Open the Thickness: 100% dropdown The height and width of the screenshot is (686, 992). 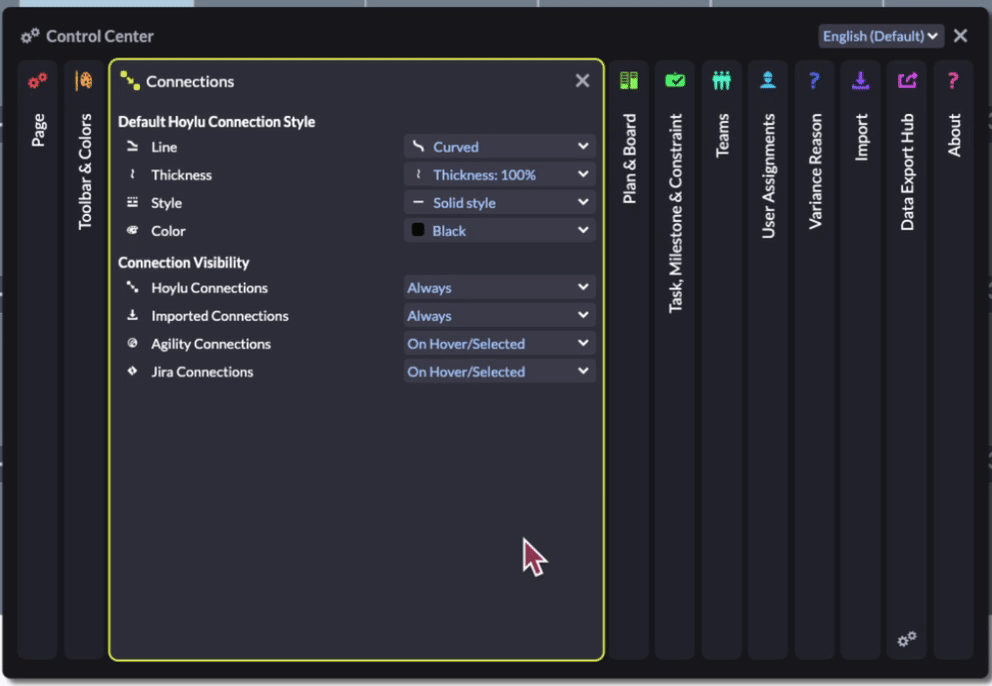499,175
